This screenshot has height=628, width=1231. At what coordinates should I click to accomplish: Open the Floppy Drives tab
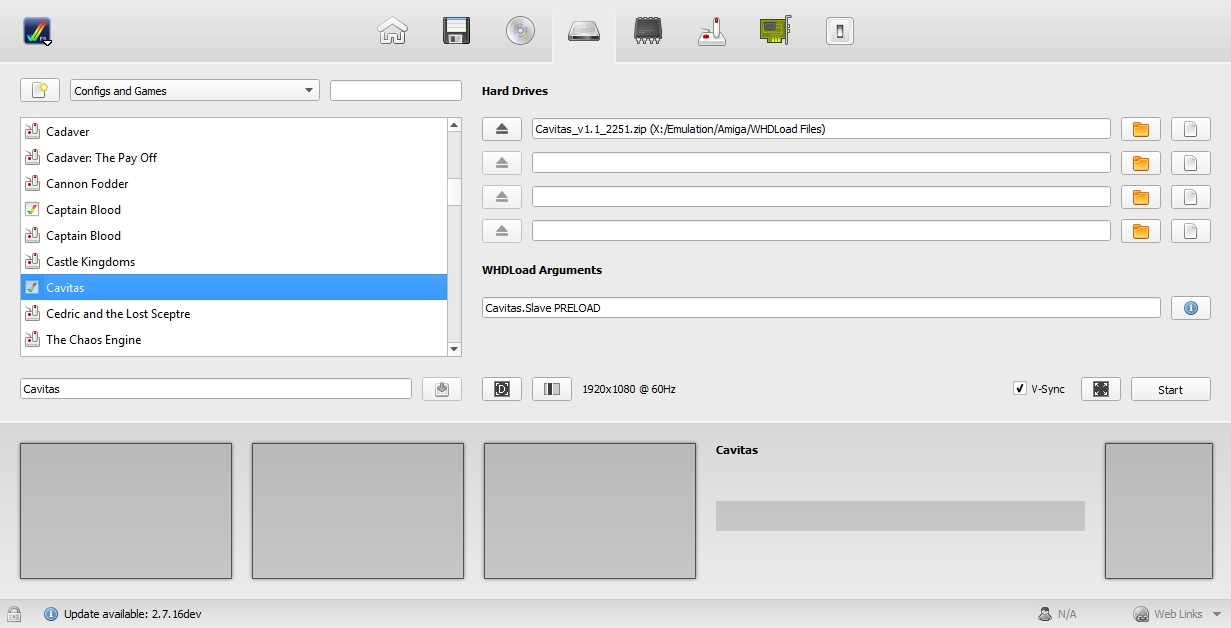(456, 31)
